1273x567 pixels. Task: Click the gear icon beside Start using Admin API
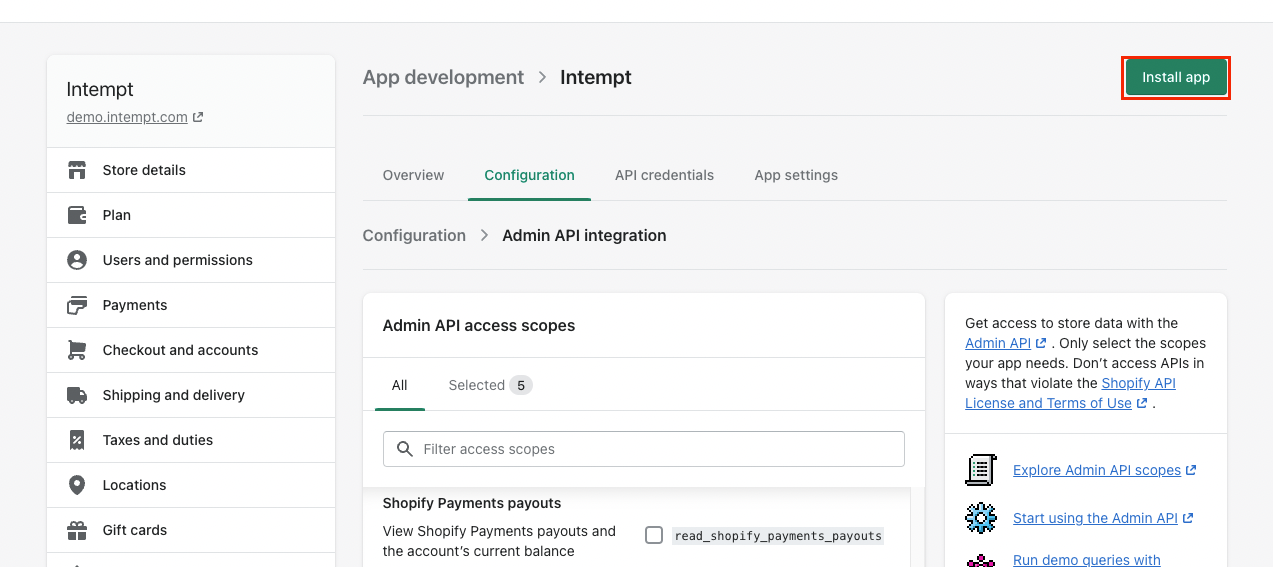pos(981,517)
